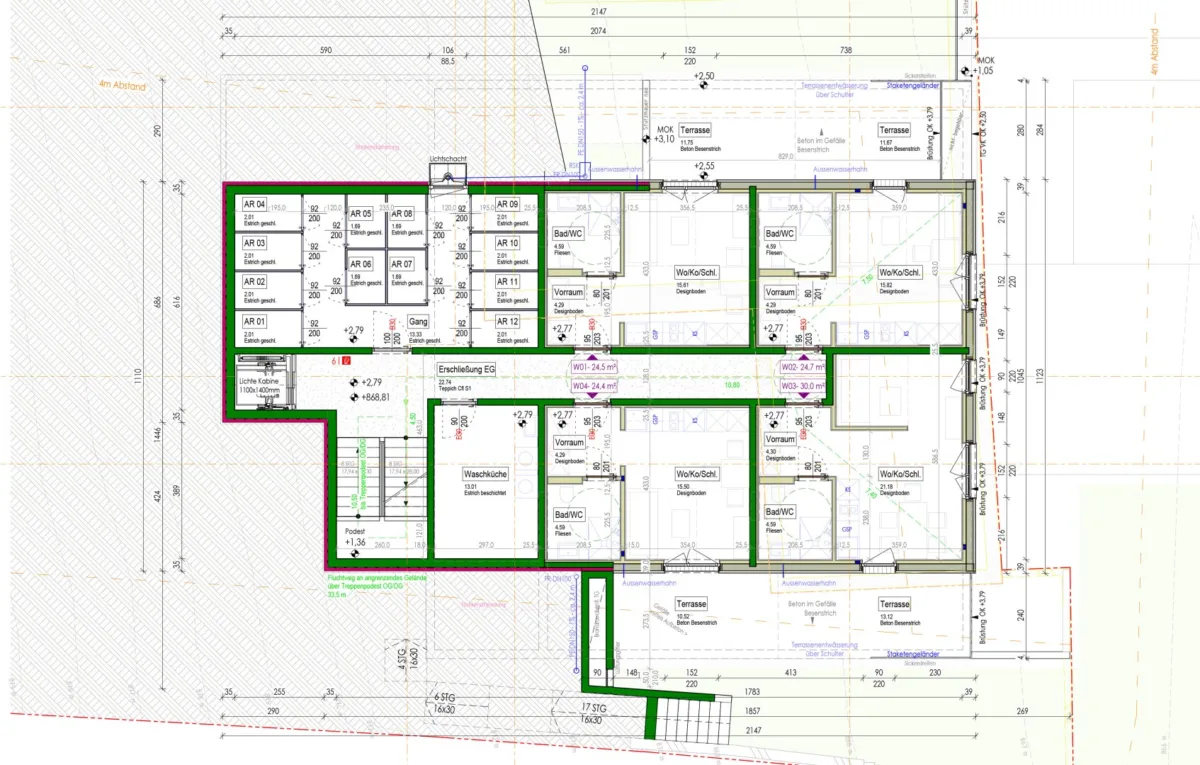Click the AR 05 room label
This screenshot has width=1200, height=765.
[361, 214]
